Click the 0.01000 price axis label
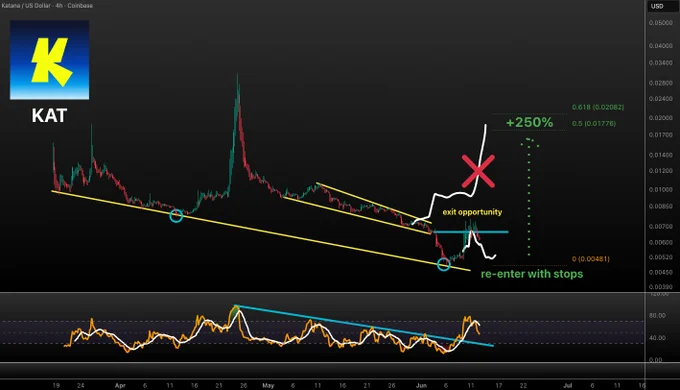The image size is (680, 390). click(x=660, y=190)
